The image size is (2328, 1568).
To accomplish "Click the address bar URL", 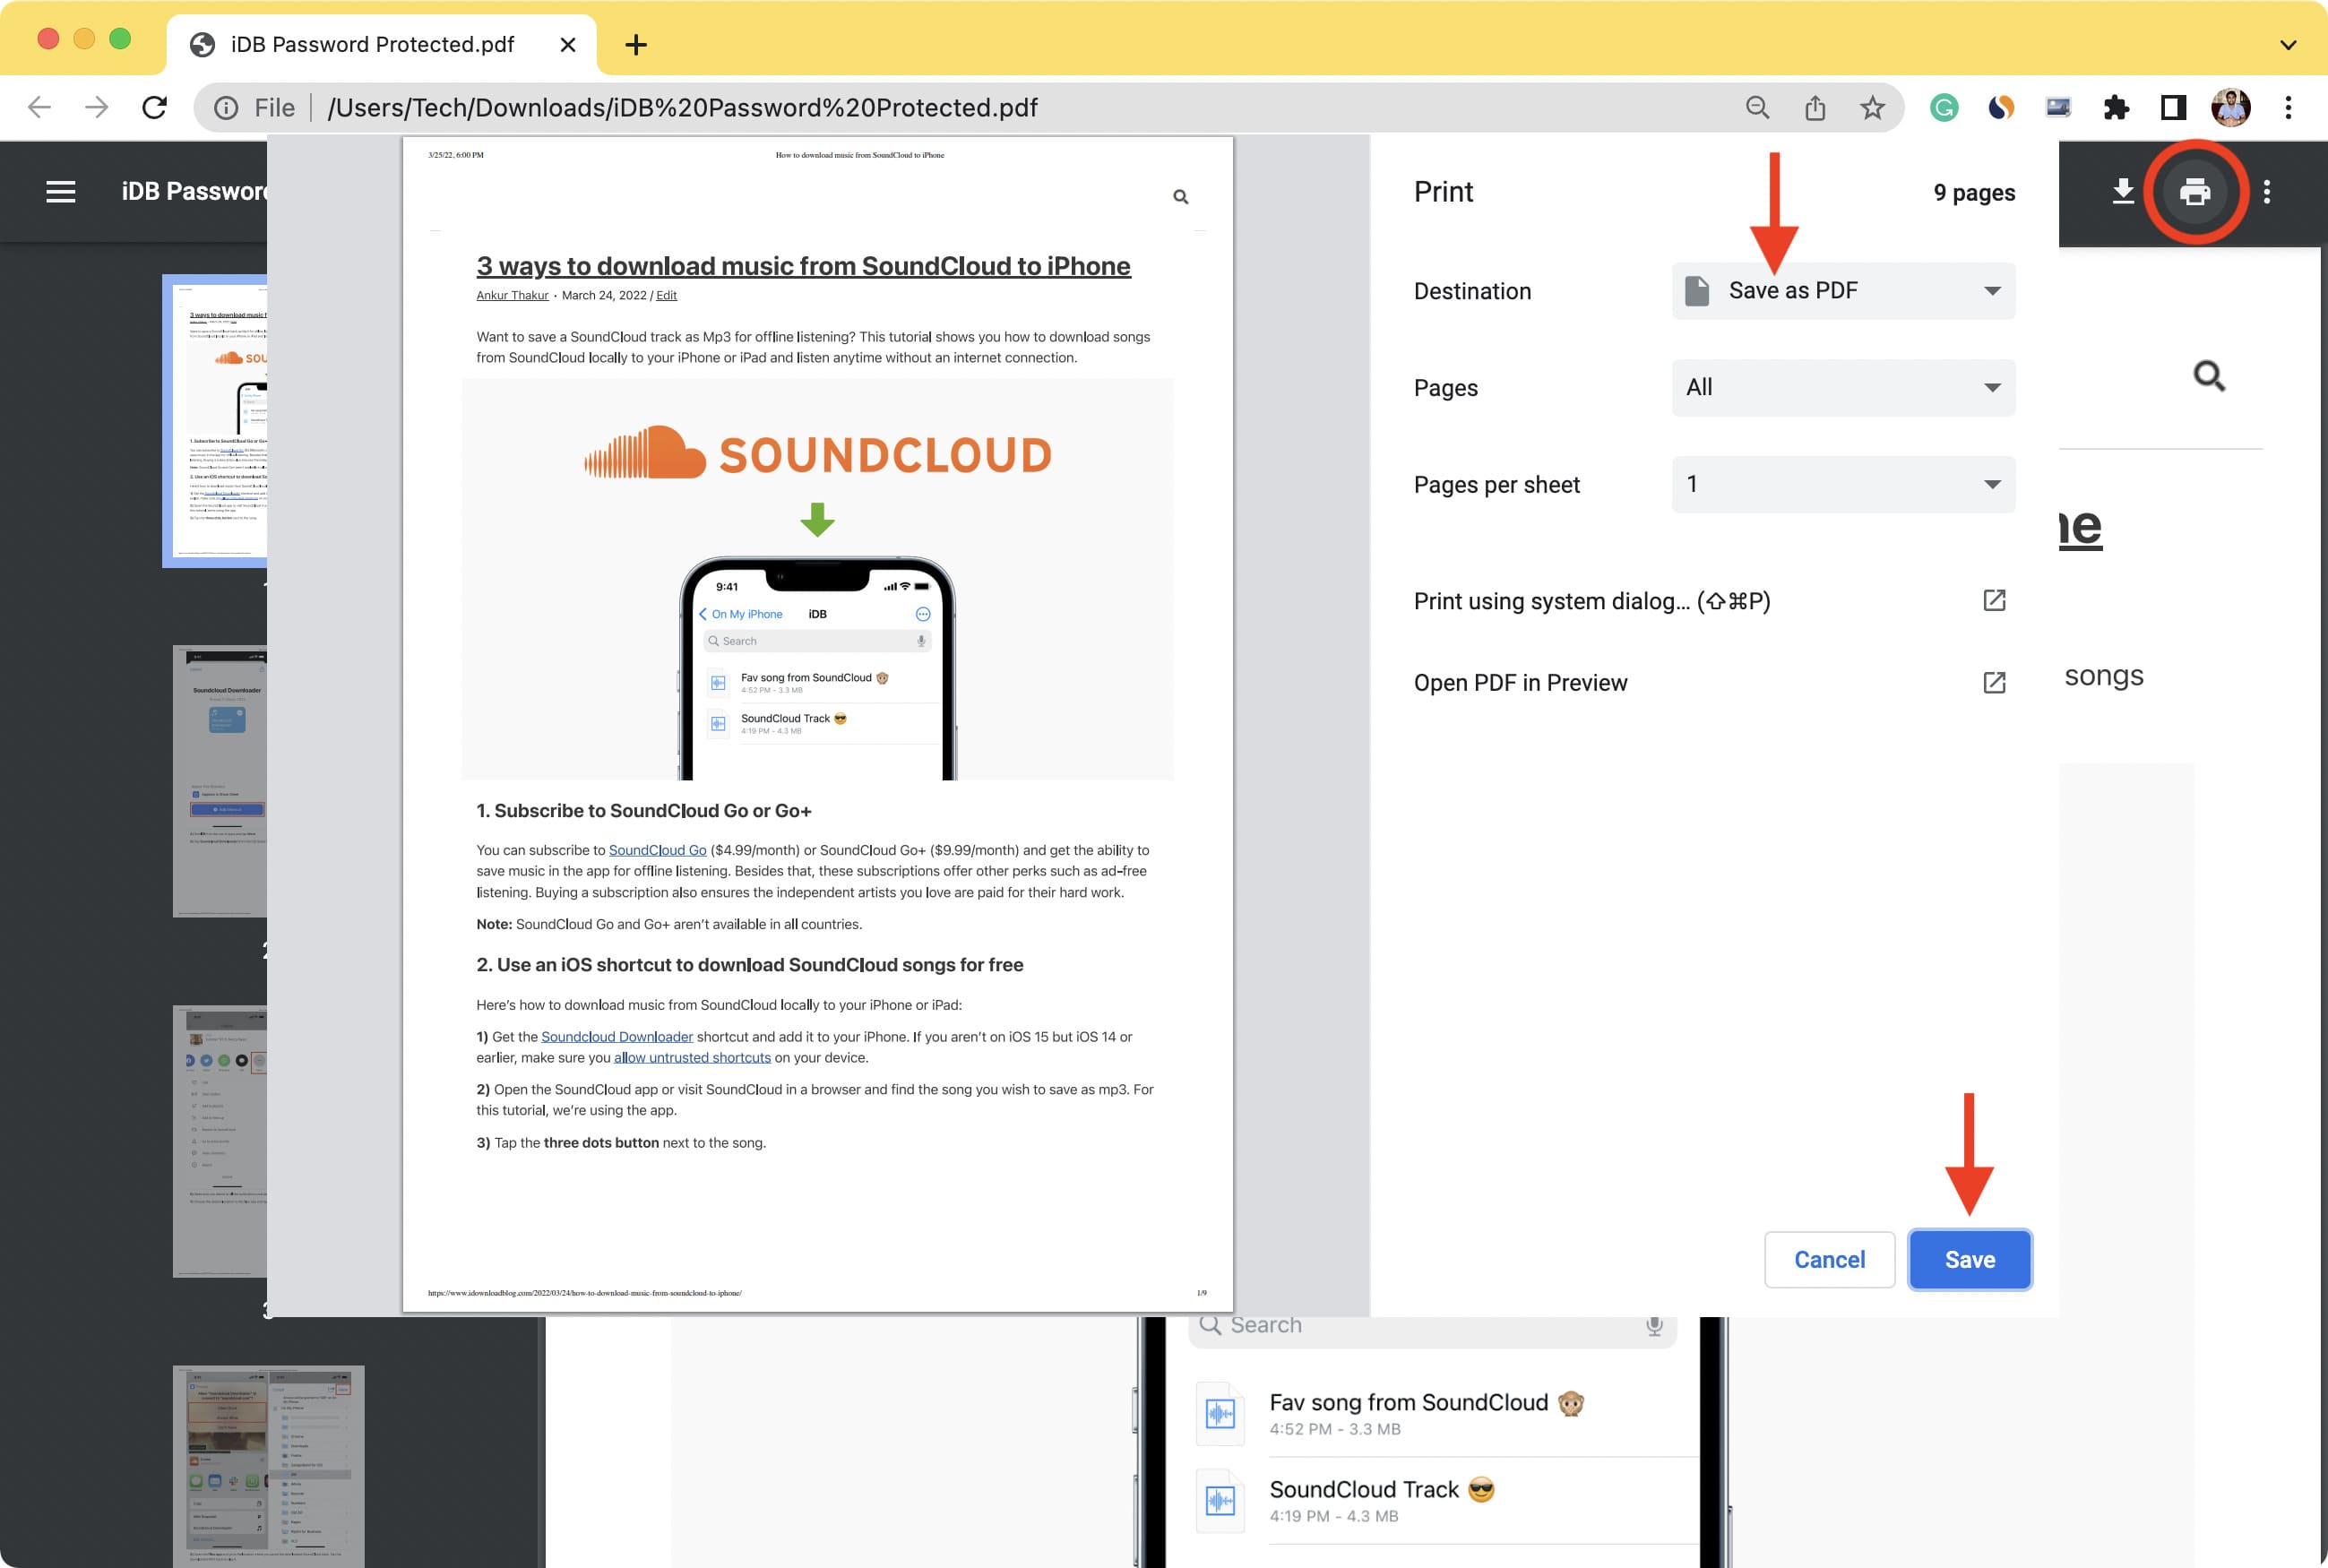I will click(683, 108).
